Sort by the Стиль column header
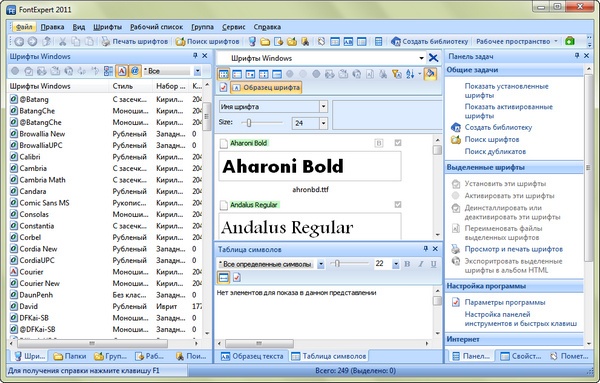Screen dimensions: 600x383 tap(131, 86)
